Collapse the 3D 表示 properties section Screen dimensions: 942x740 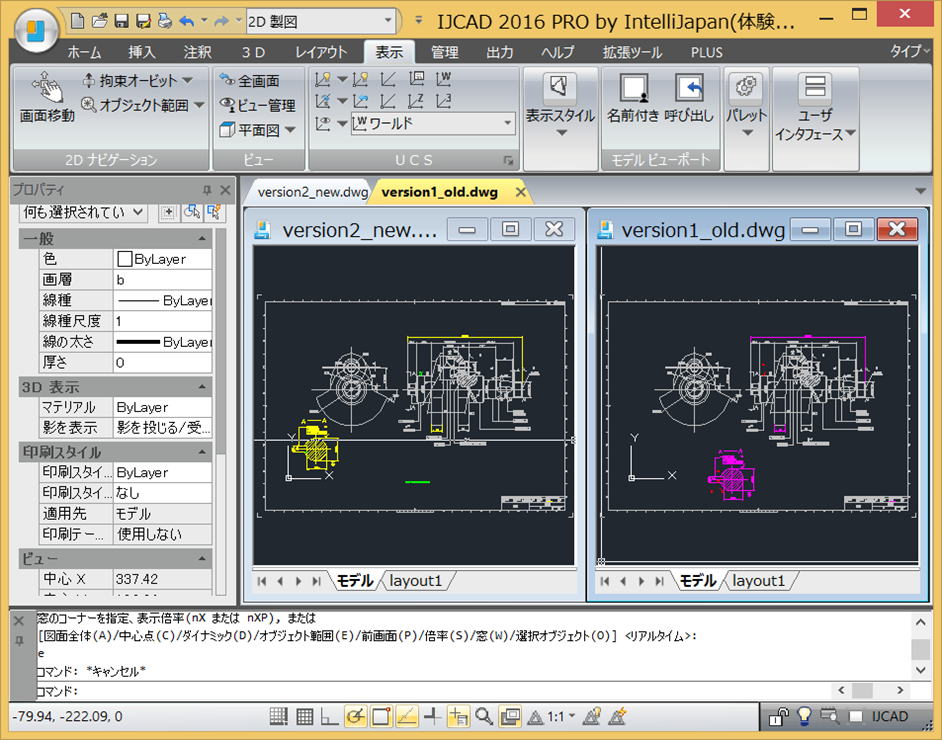[202, 387]
